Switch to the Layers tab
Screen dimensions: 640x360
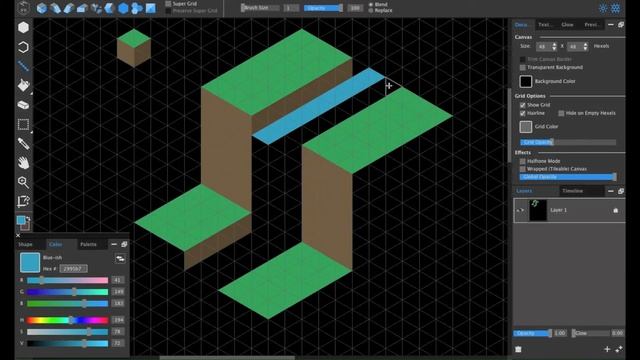(x=524, y=191)
